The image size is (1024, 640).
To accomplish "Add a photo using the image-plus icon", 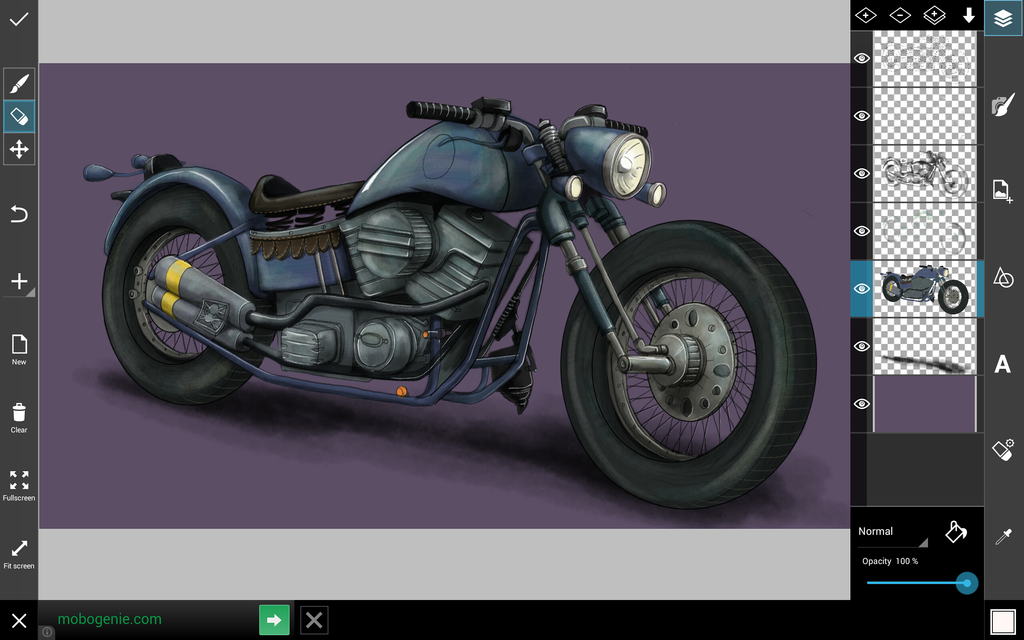I will point(1003,191).
